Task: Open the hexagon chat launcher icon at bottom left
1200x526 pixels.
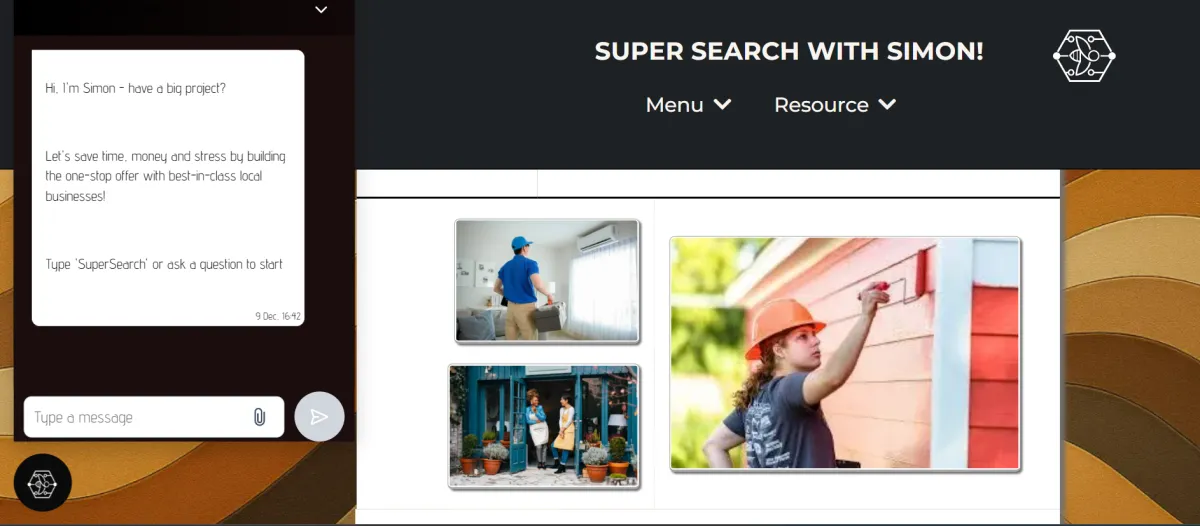Action: (x=43, y=483)
